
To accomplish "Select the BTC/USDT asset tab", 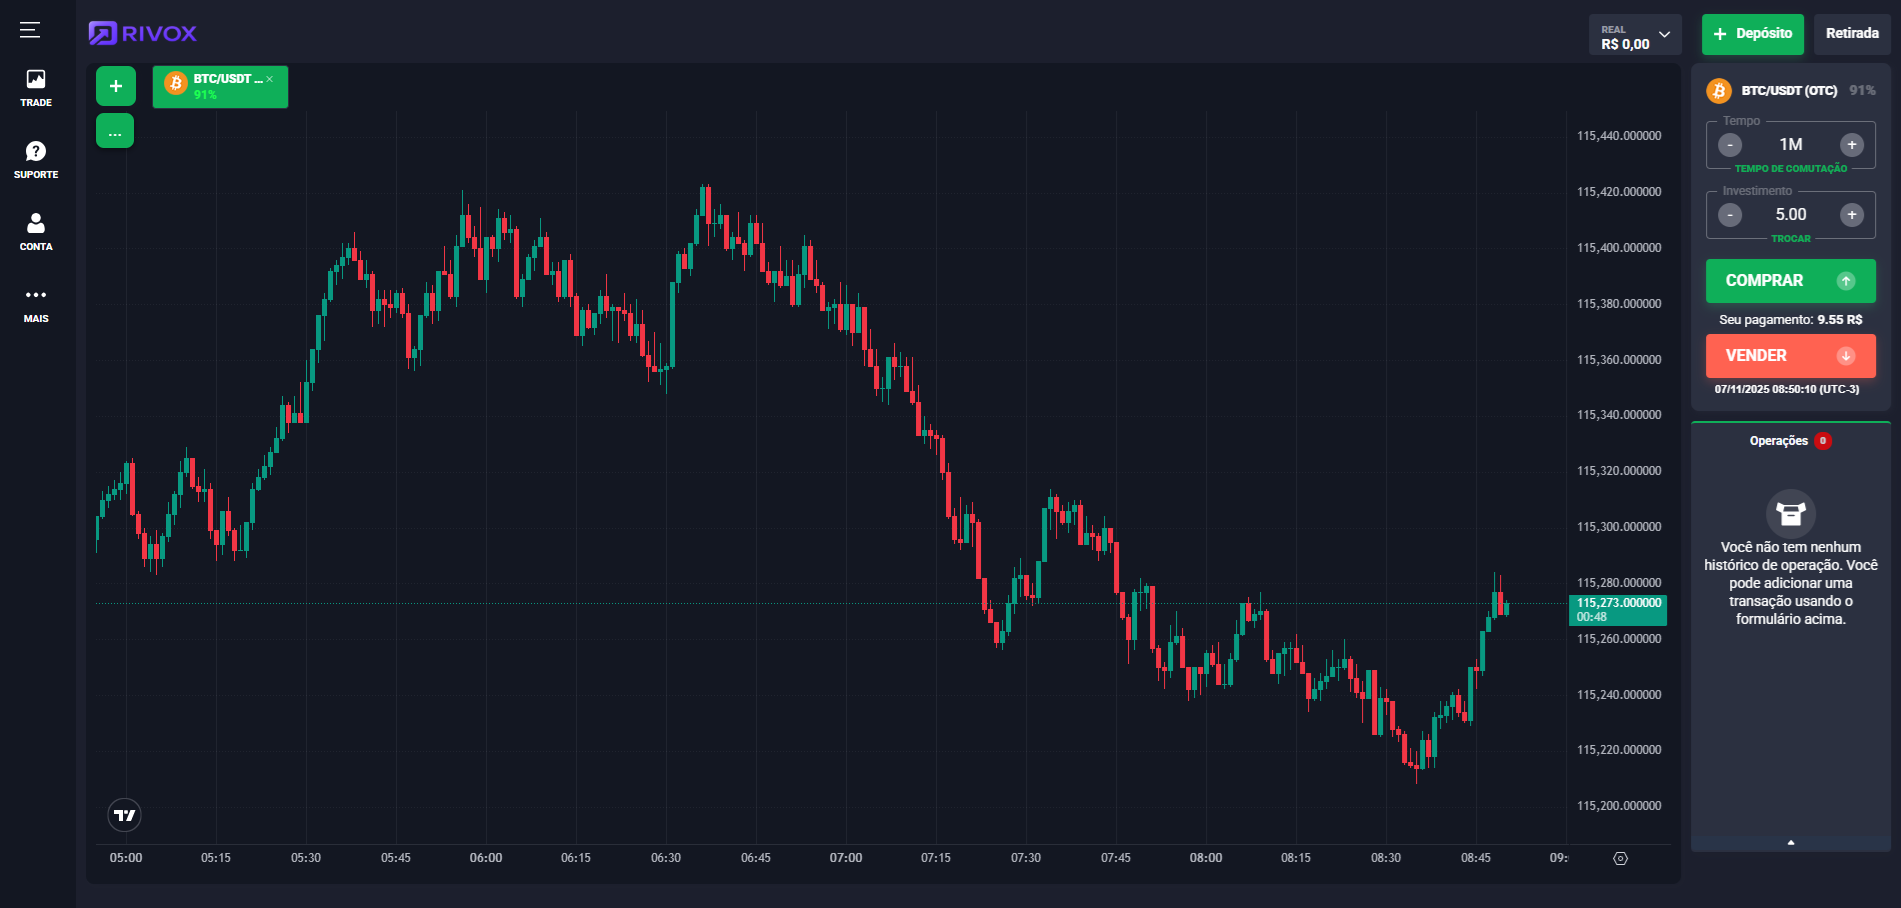I will (210, 90).
